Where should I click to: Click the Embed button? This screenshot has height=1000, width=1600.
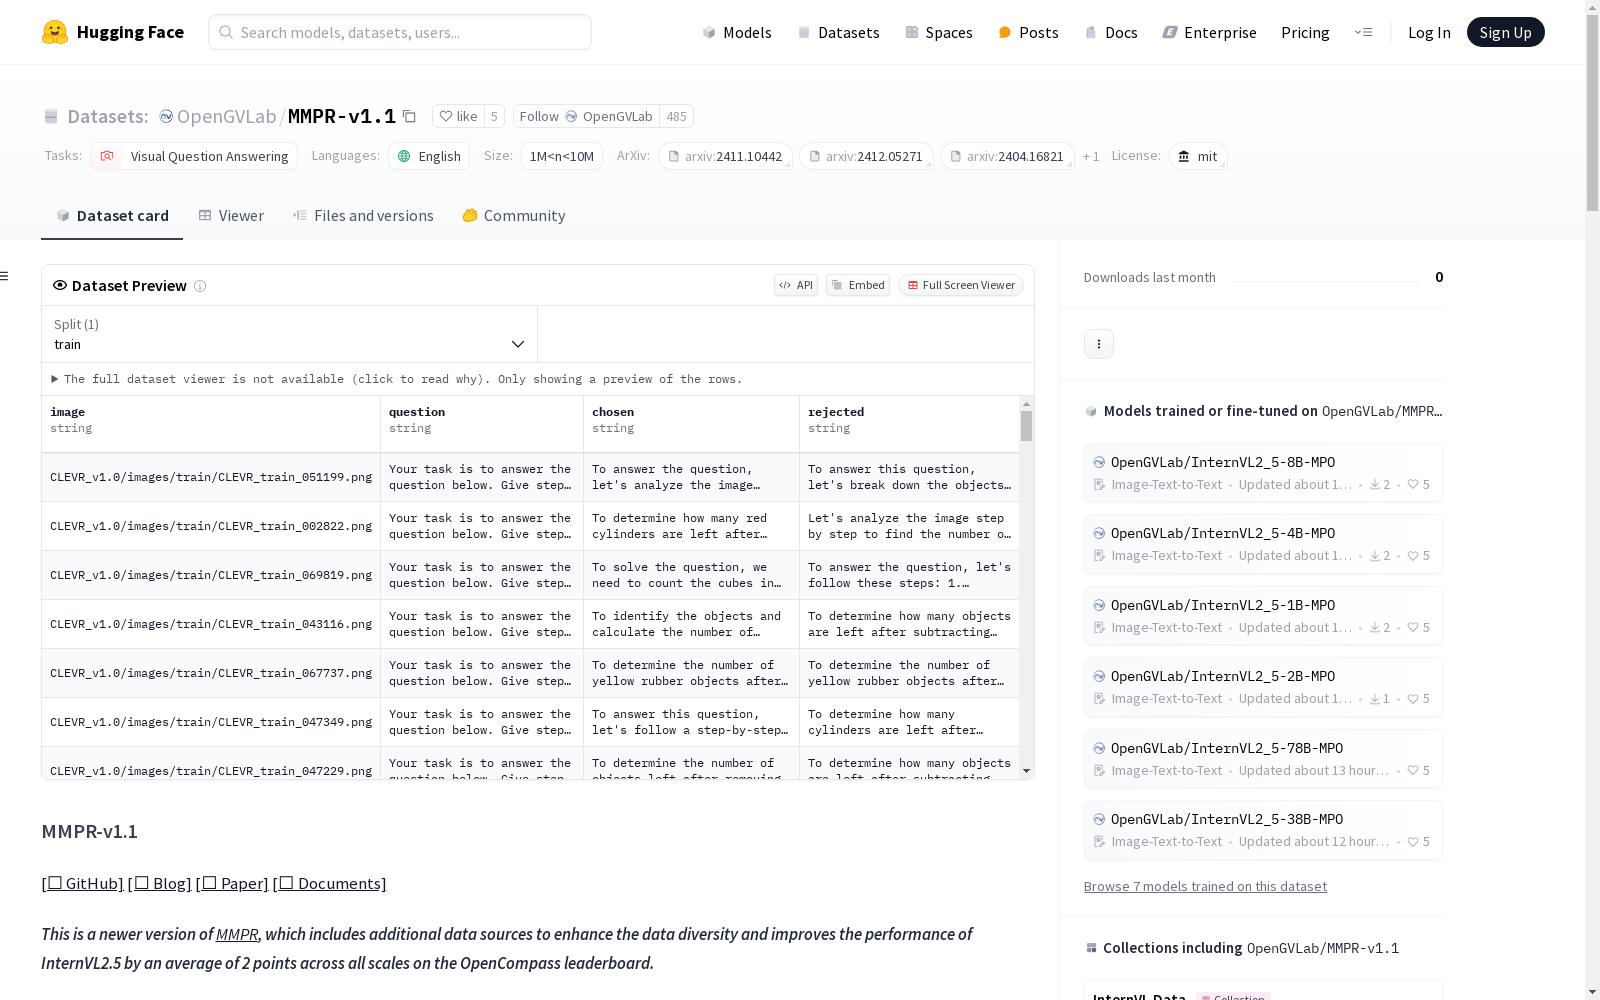click(x=858, y=285)
